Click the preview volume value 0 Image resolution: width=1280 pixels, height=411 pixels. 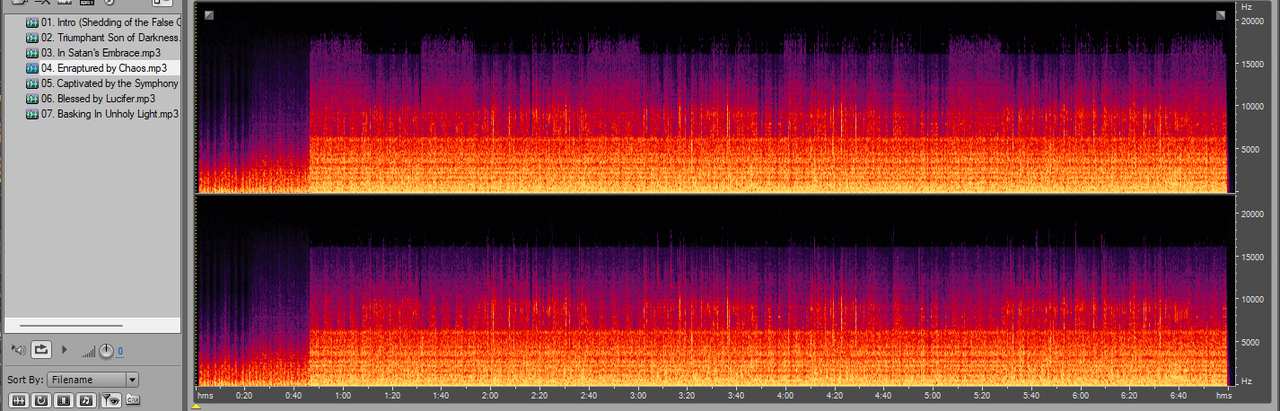point(121,352)
